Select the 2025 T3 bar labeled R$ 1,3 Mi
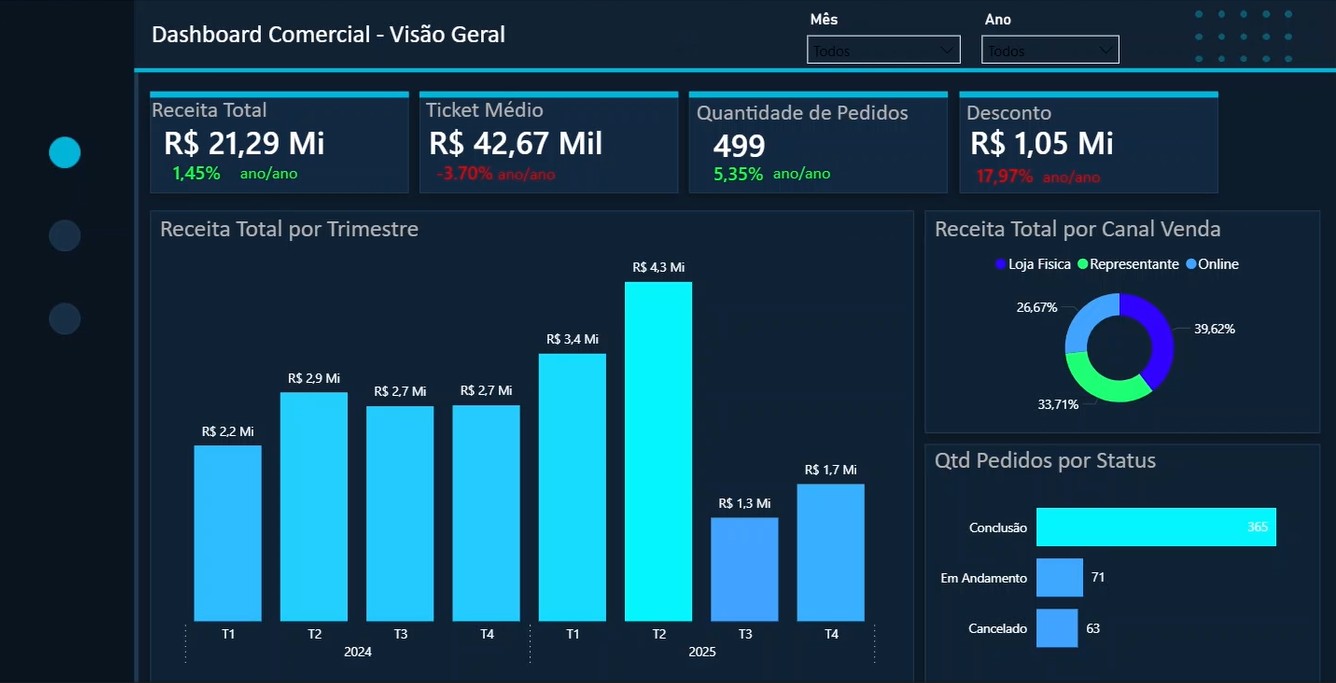The image size is (1336, 683). (745, 569)
